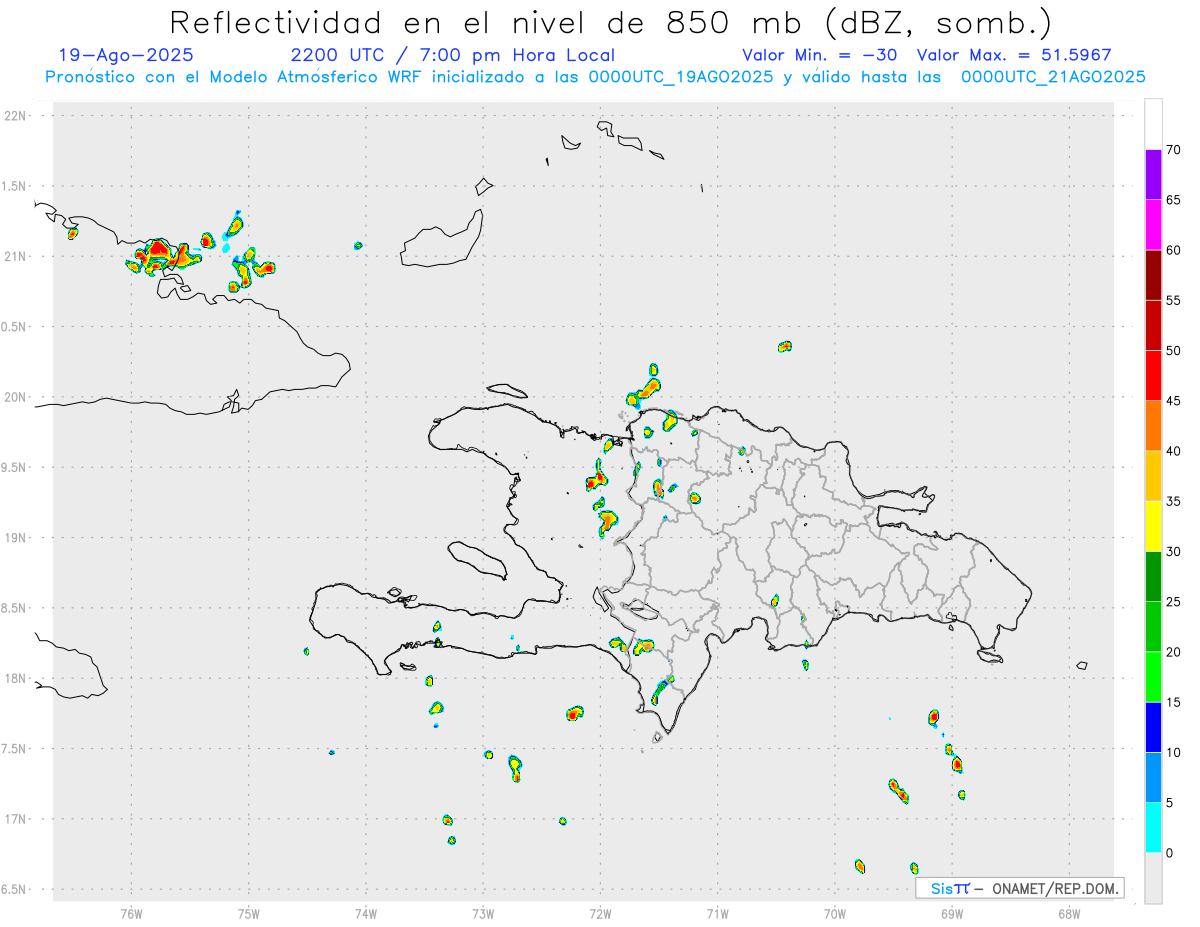Click the purple 65–70 dBZ colorbar segment
Screen dimensions: 1200x927
click(1153, 175)
